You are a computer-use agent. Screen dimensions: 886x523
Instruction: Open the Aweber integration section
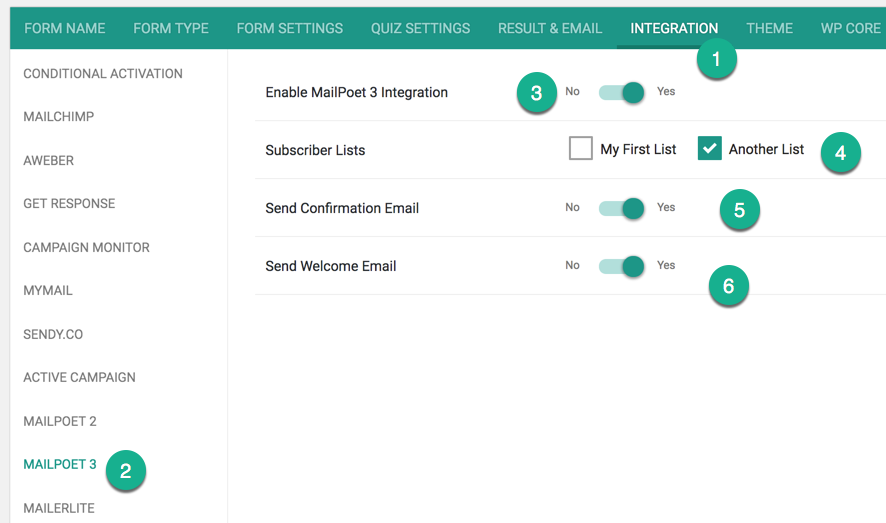pyautogui.click(x=49, y=161)
